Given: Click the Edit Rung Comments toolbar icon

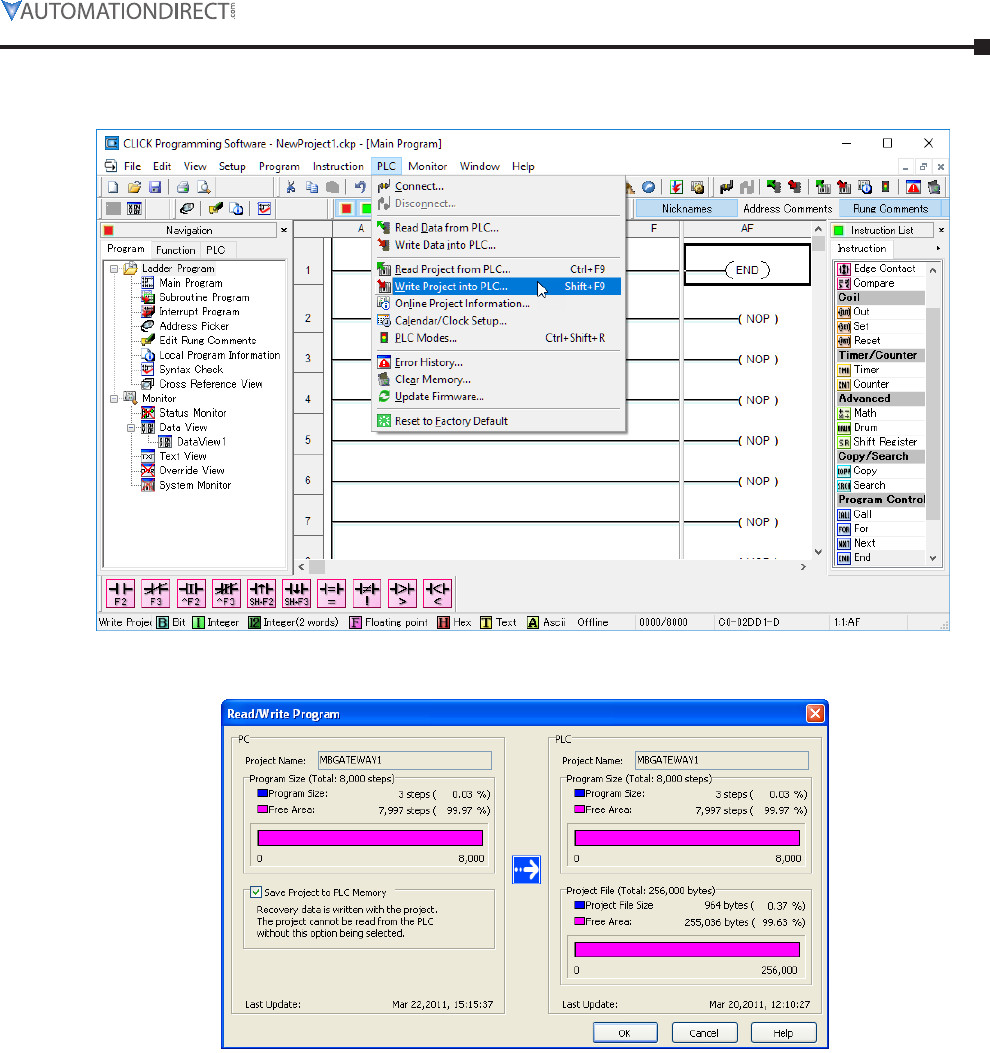Looking at the screenshot, I should pos(216,209).
